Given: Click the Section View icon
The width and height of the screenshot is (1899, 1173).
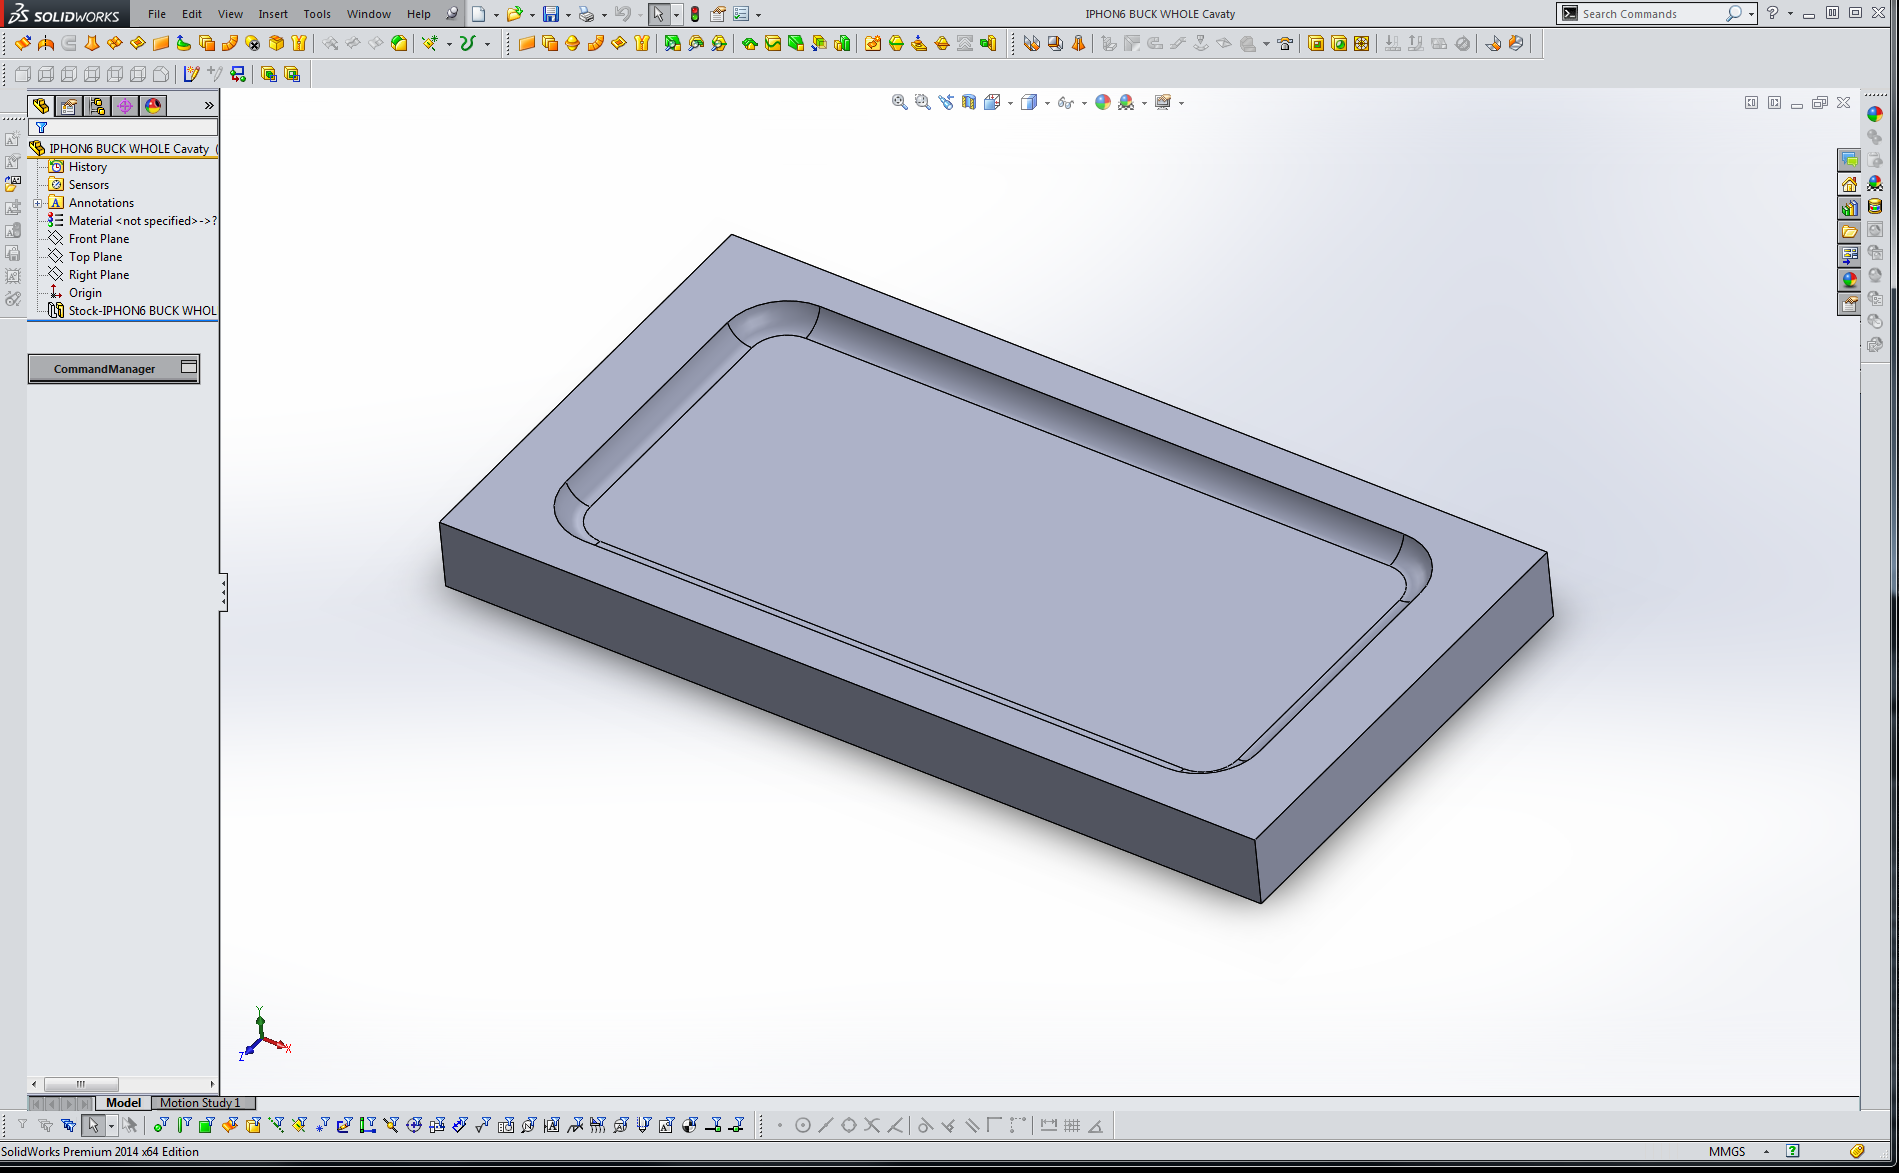Looking at the screenshot, I should coord(968,102).
